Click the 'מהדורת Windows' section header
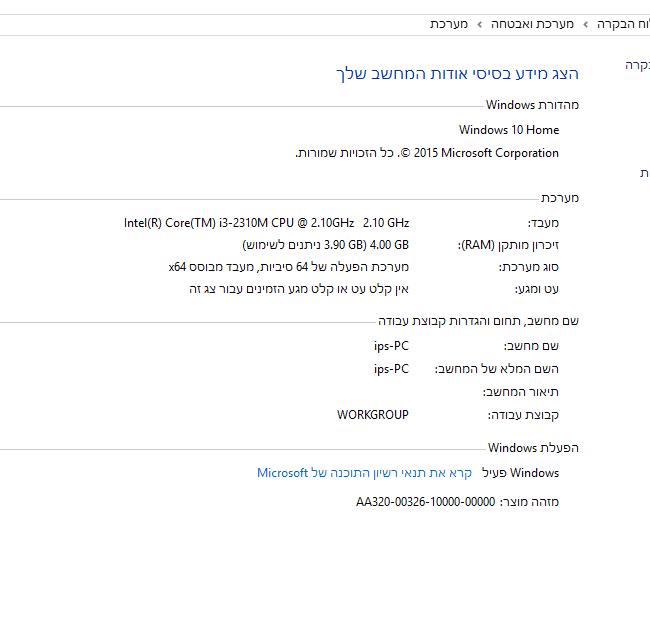The width and height of the screenshot is (650, 631). click(x=532, y=105)
